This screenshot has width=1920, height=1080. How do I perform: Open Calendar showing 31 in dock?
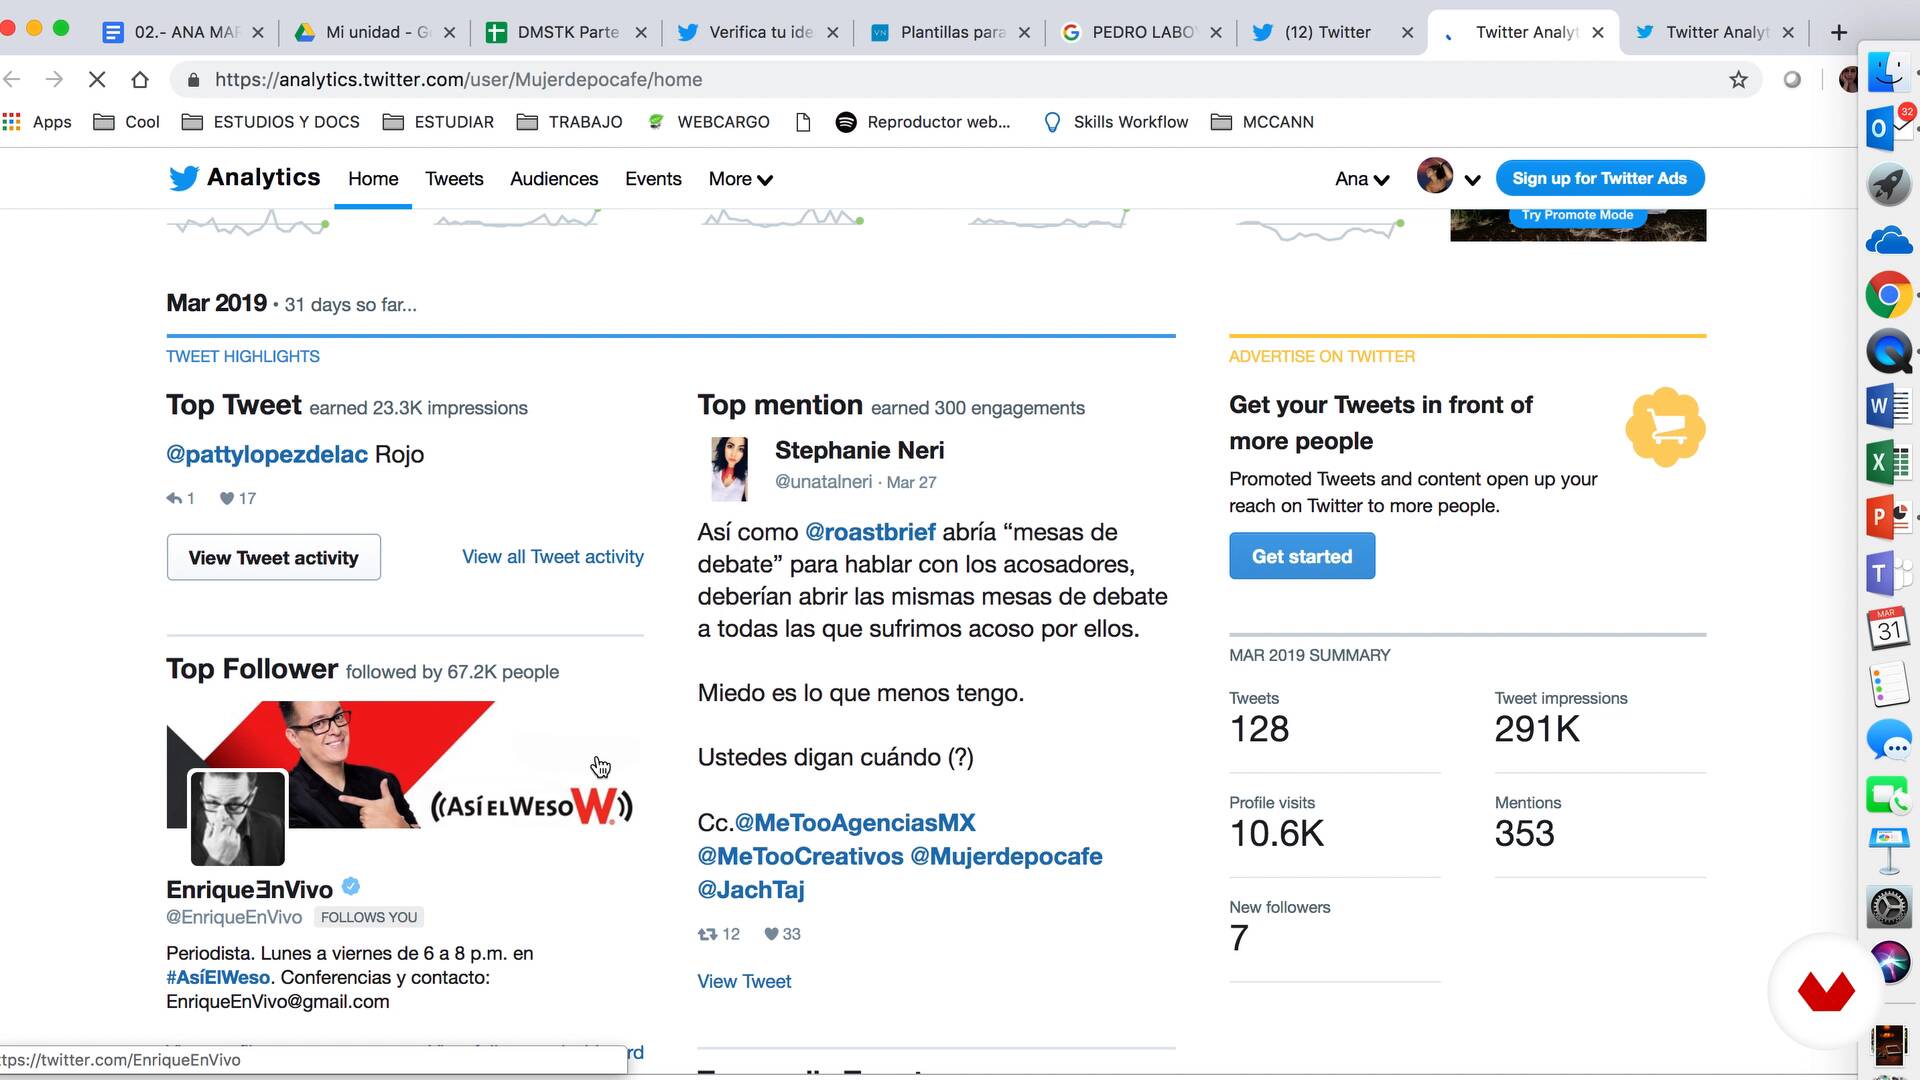coord(1888,629)
